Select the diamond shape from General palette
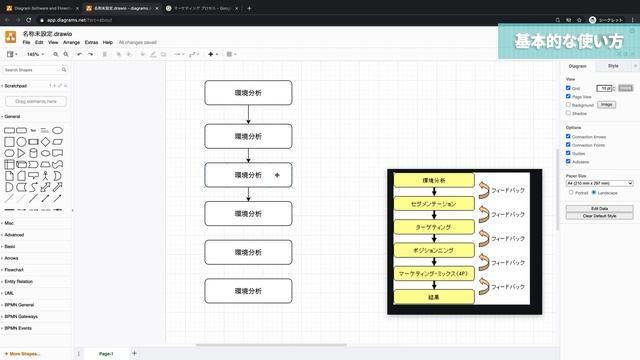The width and height of the screenshot is (640, 360). tap(45, 142)
